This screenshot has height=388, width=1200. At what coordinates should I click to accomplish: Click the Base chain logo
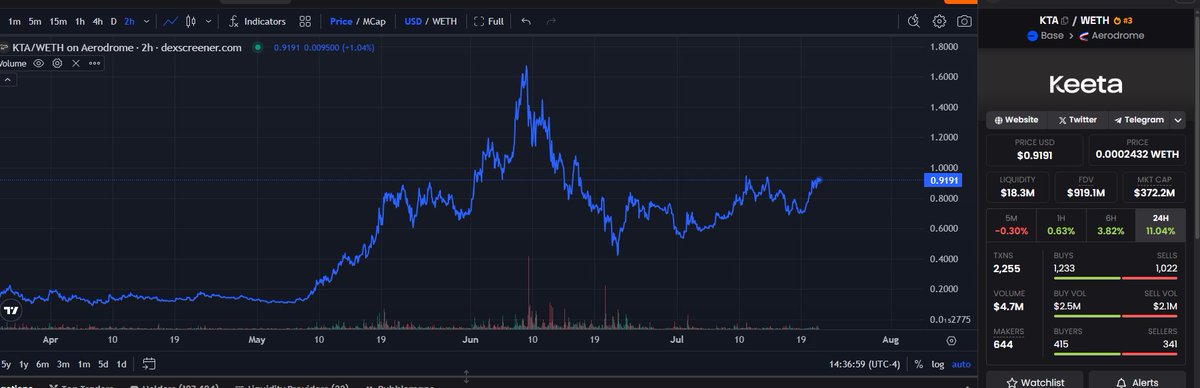tap(1033, 36)
